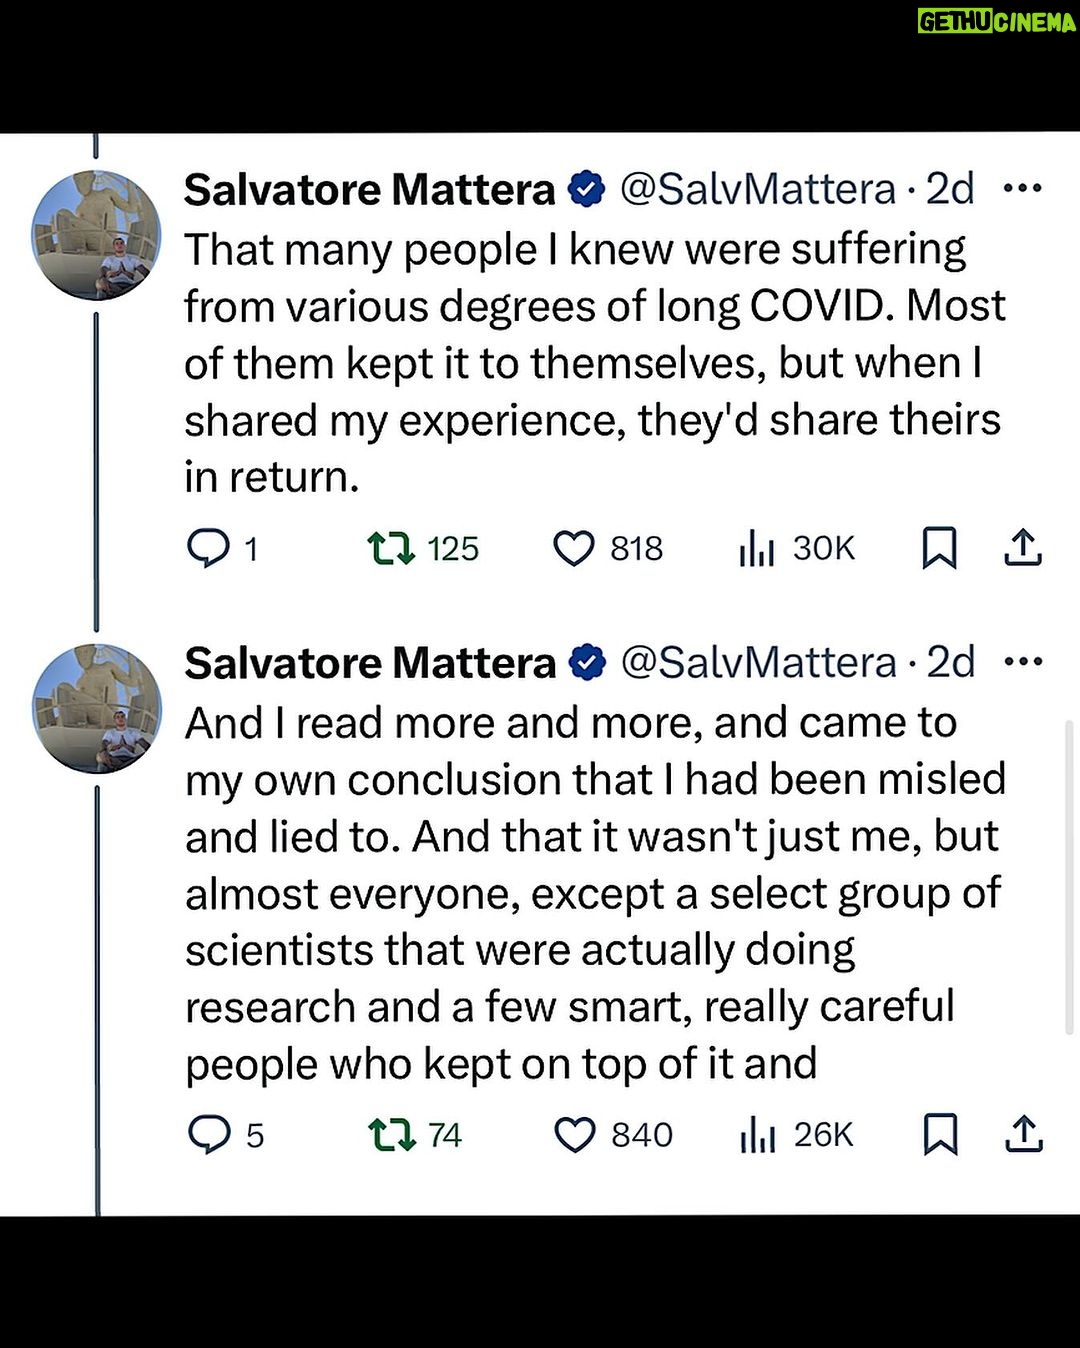Open more options menu on second tweet
The width and height of the screenshot is (1080, 1348).
click(1023, 661)
